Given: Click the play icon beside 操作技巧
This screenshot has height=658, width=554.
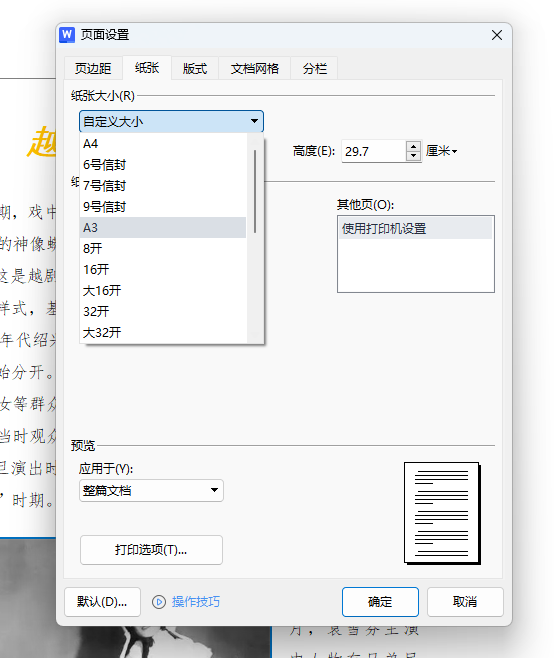Looking at the screenshot, I should coord(159,602).
